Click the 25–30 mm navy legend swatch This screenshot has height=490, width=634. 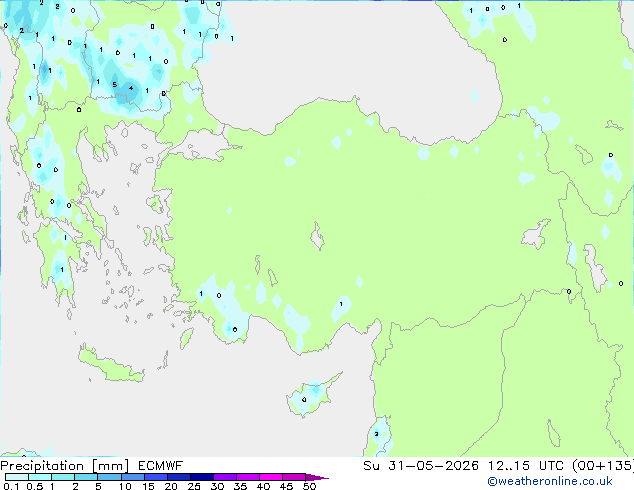click(x=202, y=477)
